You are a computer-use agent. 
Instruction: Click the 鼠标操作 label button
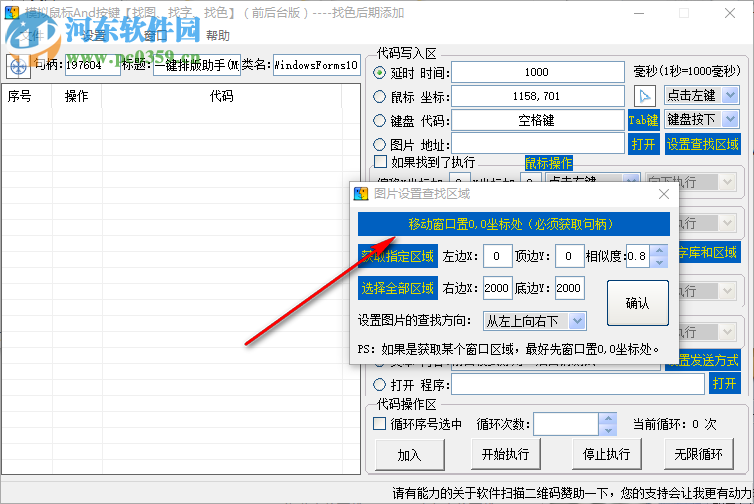point(549,163)
